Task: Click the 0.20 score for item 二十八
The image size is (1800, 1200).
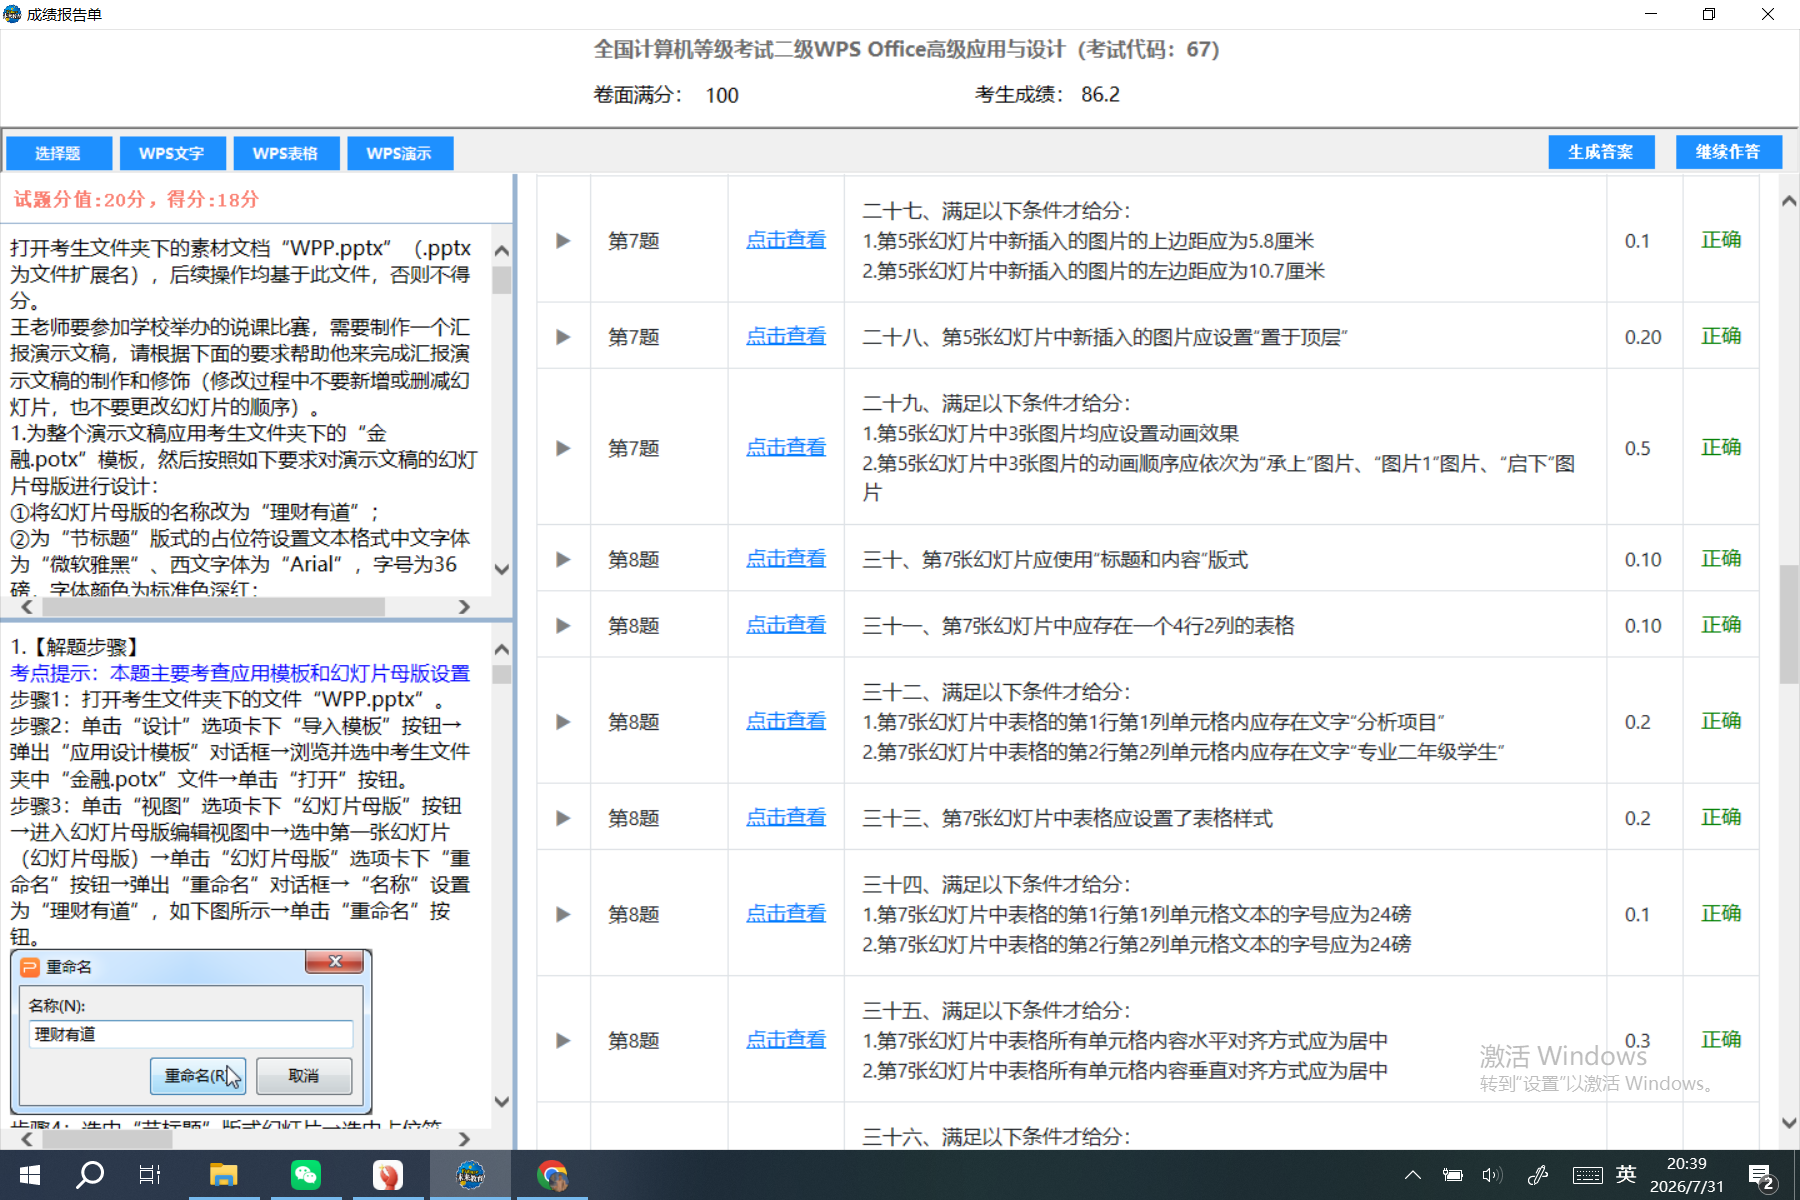Action: 1643,337
